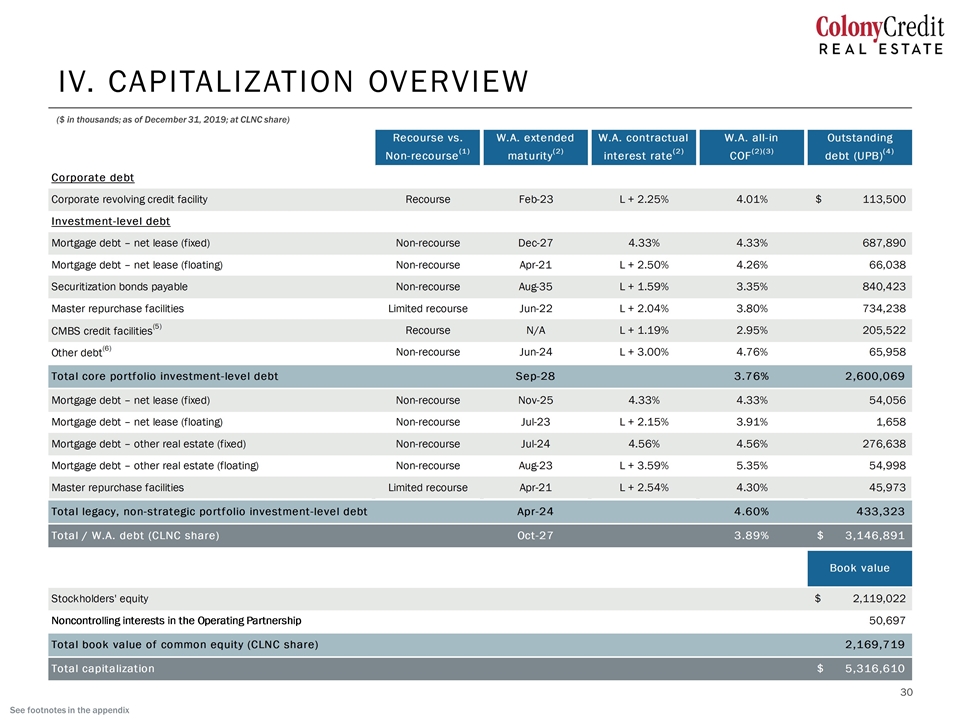Select the 'Total capitalization' row label

pyautogui.click(x=103, y=669)
